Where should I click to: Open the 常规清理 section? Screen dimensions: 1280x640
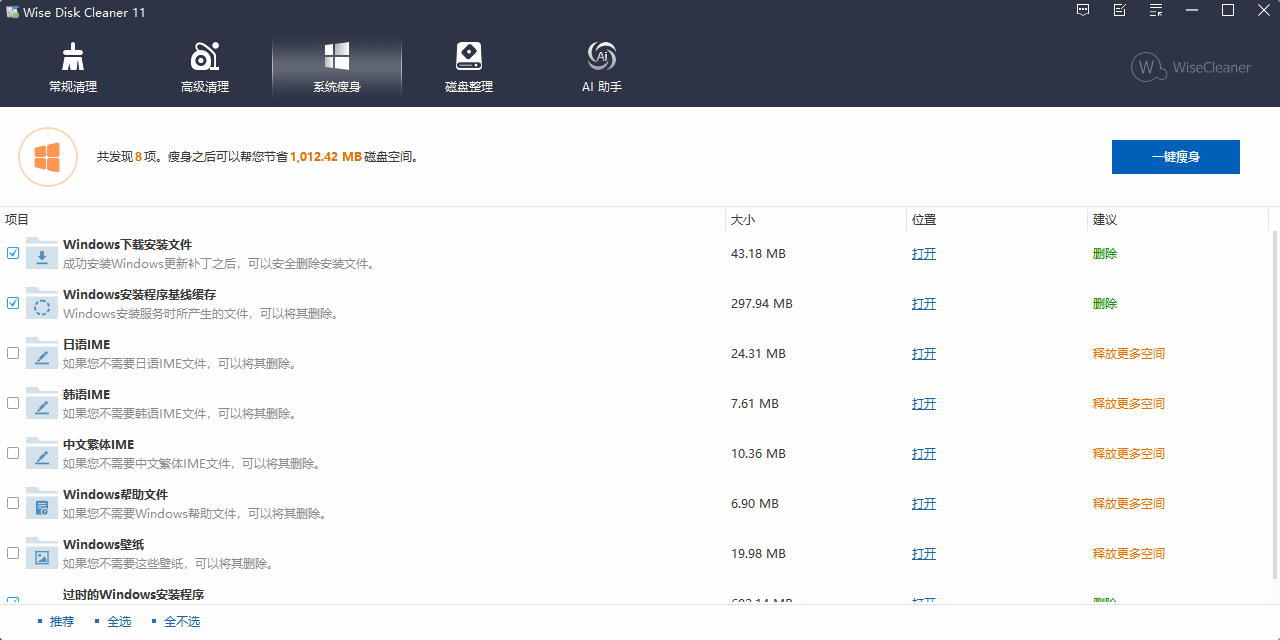(x=73, y=68)
